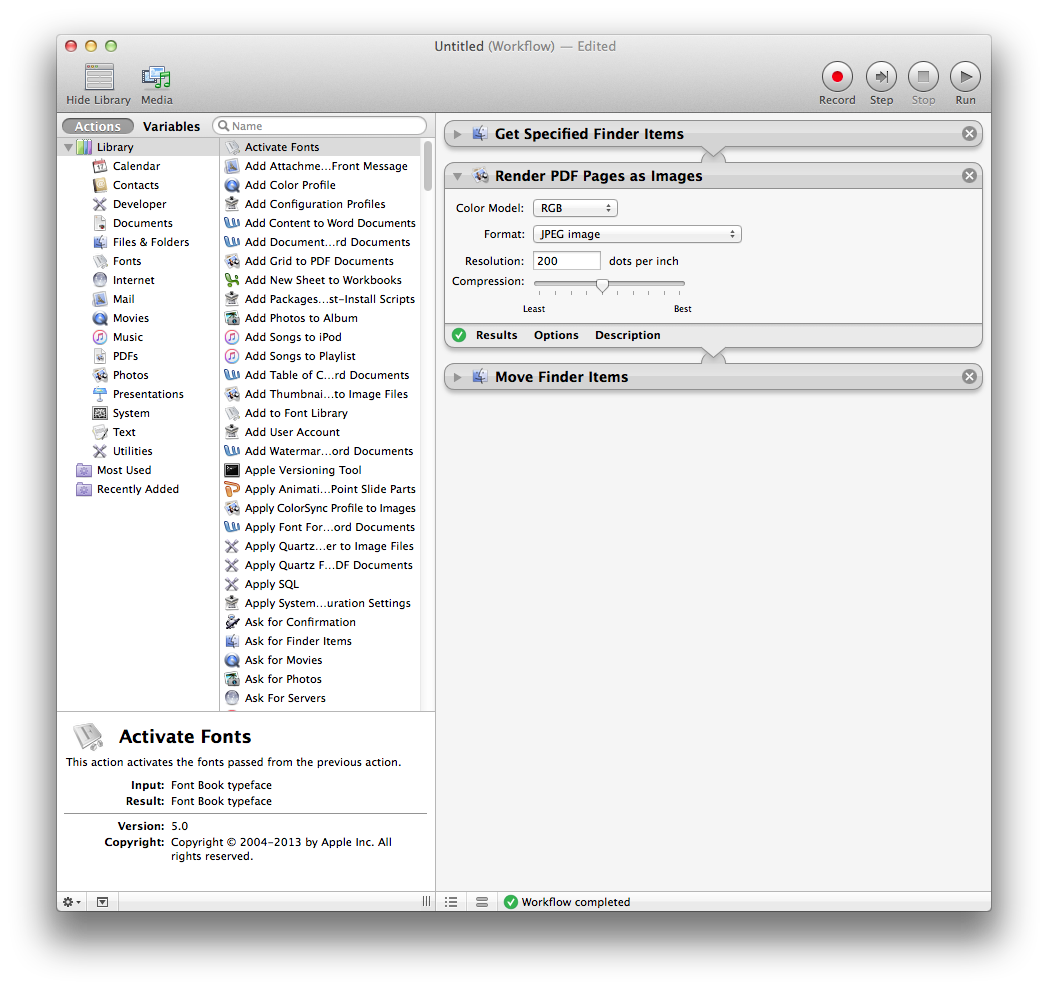Open the Color Model dropdown
The height and width of the screenshot is (990, 1048).
tap(575, 208)
